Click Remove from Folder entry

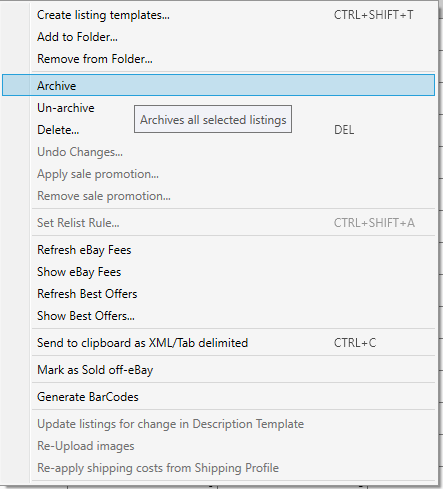click(x=218, y=59)
